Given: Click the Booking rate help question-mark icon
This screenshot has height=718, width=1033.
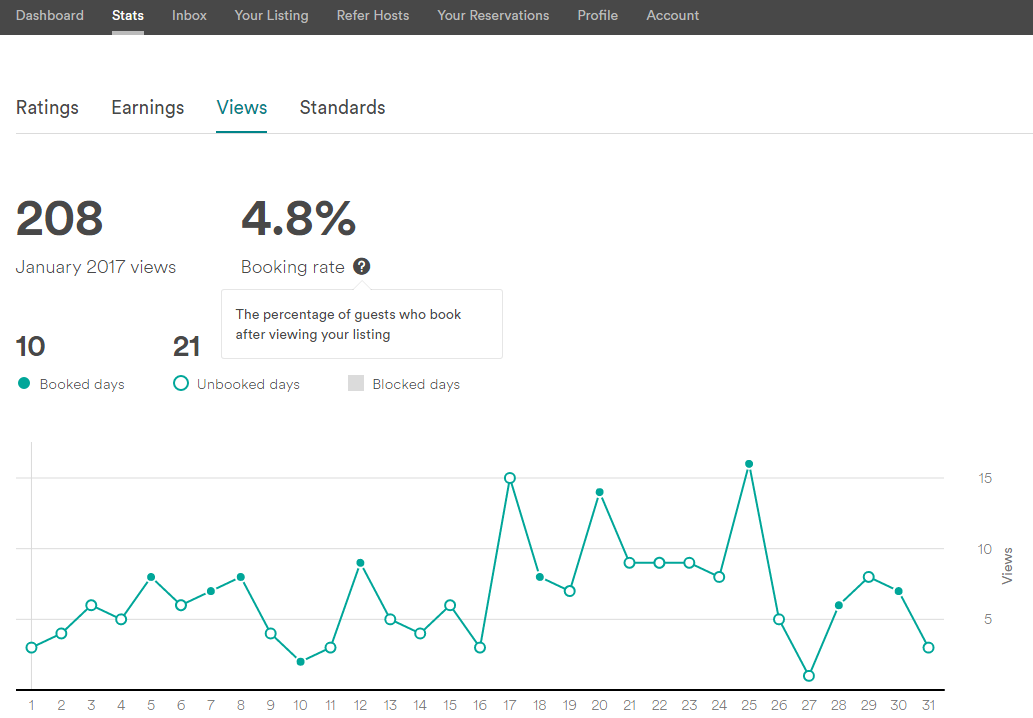Looking at the screenshot, I should point(362,267).
